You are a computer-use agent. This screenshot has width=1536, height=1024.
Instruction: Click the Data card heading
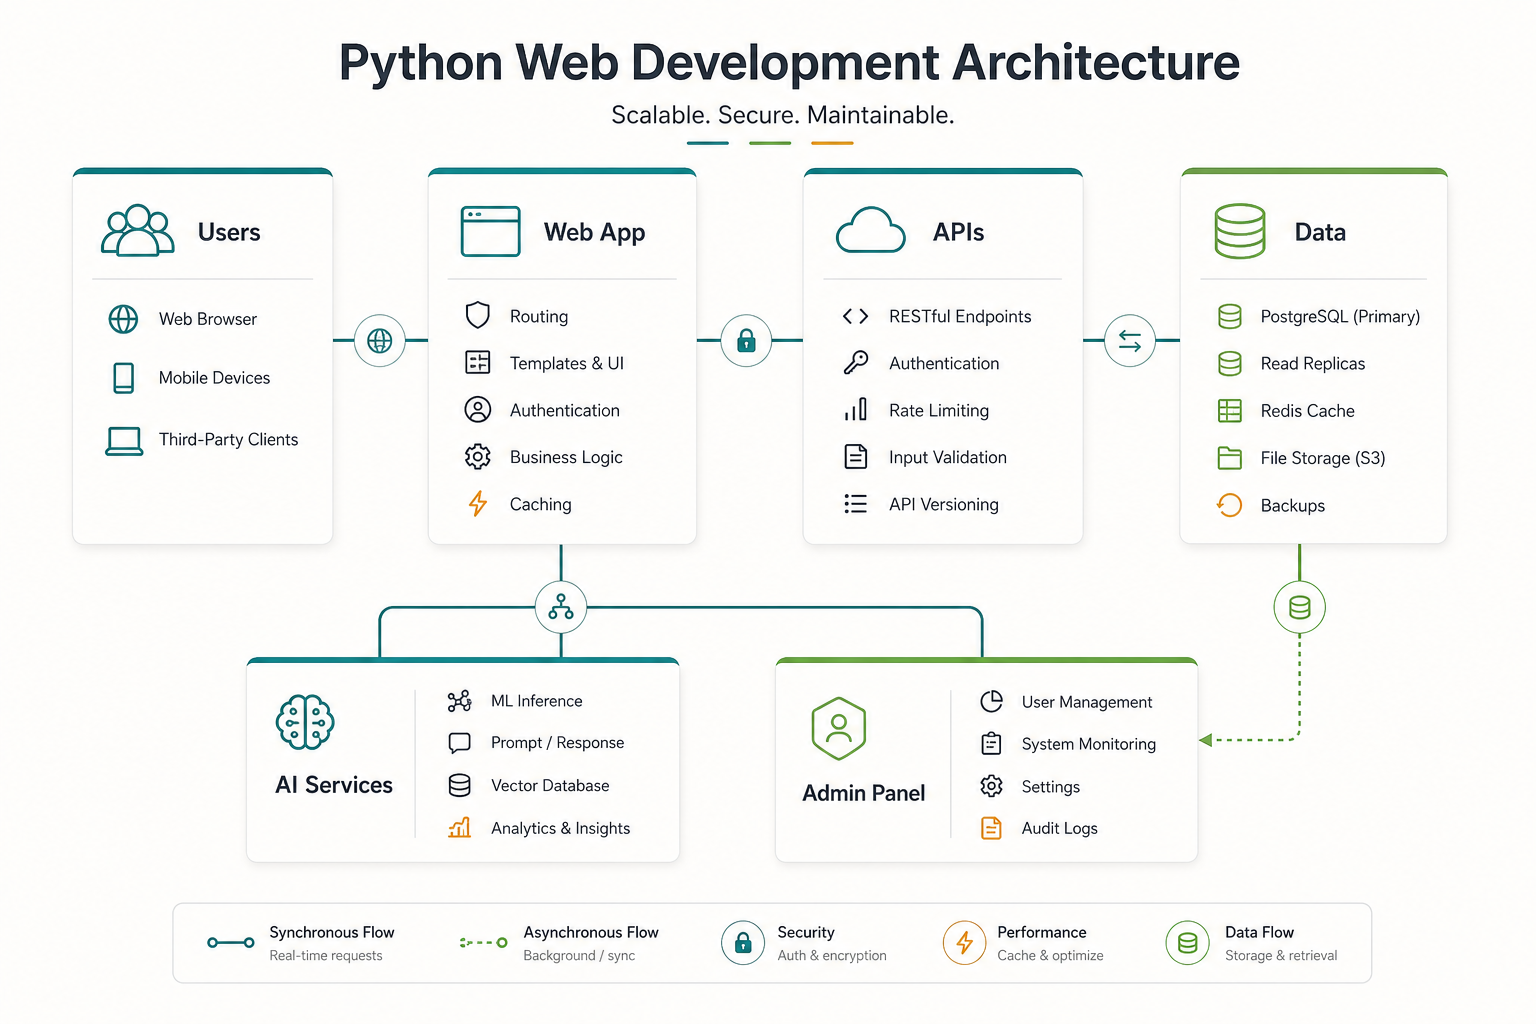point(1320,232)
